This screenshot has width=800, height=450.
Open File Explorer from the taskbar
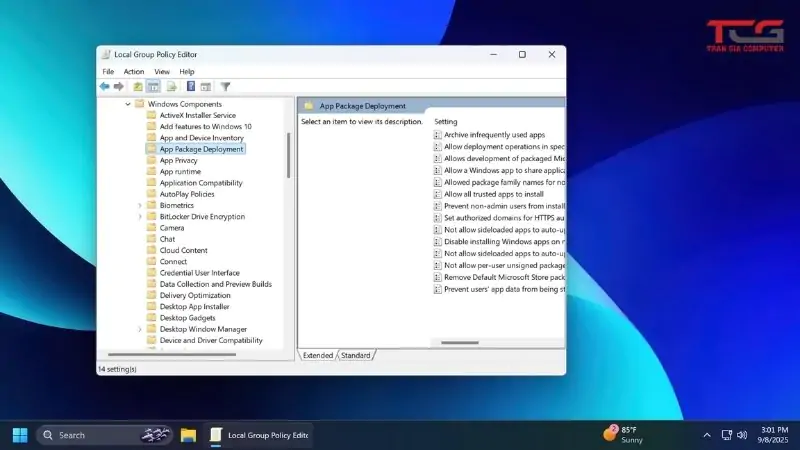[x=188, y=435]
